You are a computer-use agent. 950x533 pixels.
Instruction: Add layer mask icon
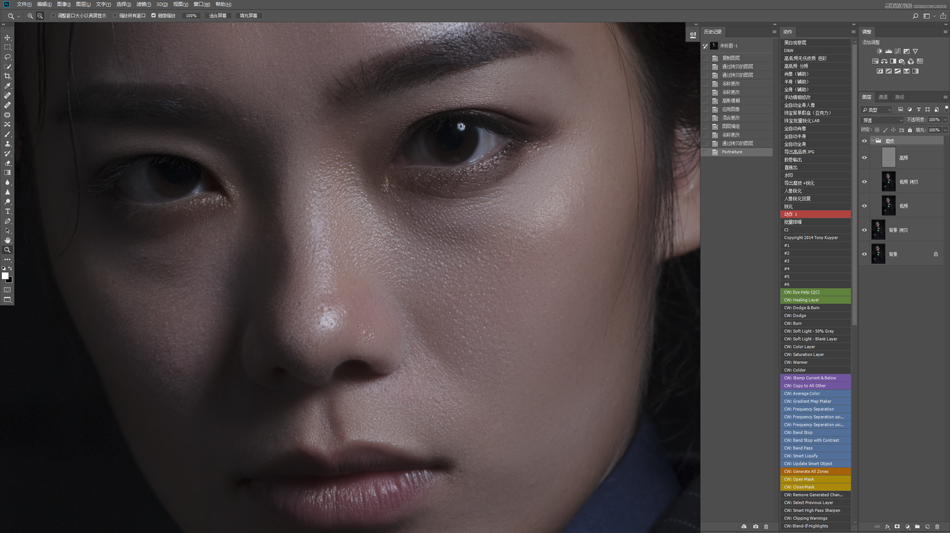897,526
